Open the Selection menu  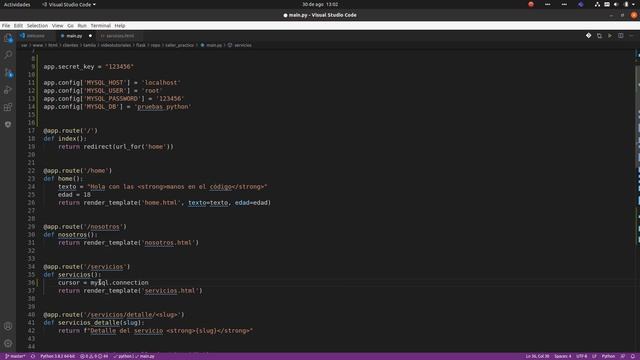(38, 26)
